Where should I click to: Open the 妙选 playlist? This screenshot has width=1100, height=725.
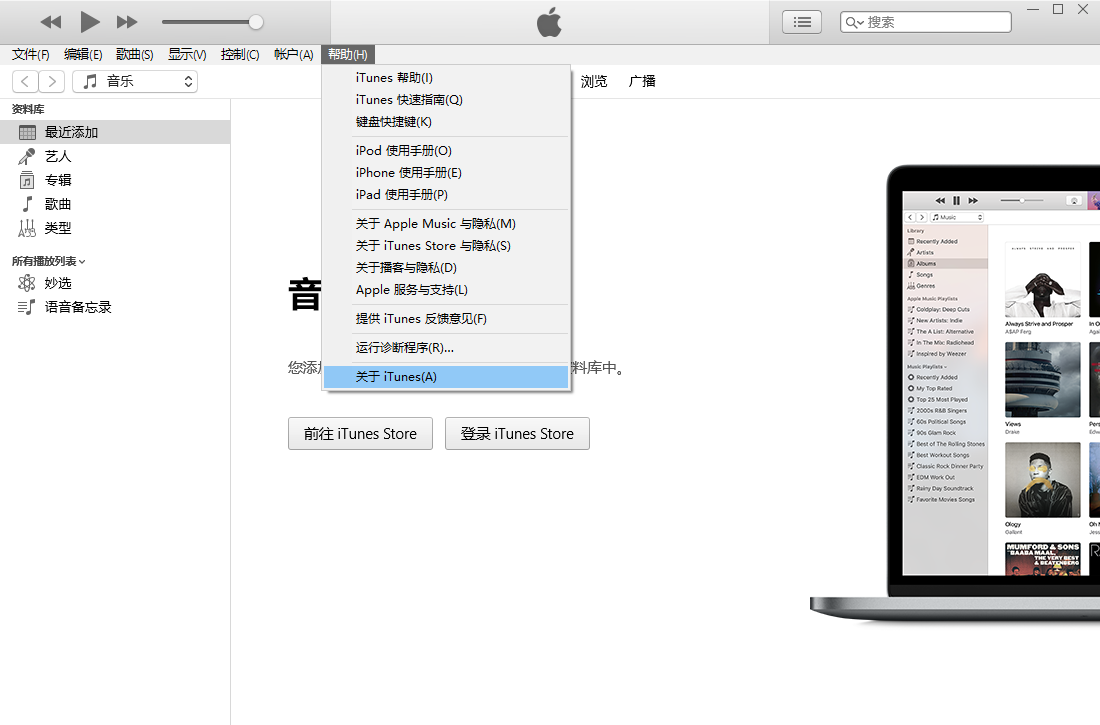click(x=115, y=283)
